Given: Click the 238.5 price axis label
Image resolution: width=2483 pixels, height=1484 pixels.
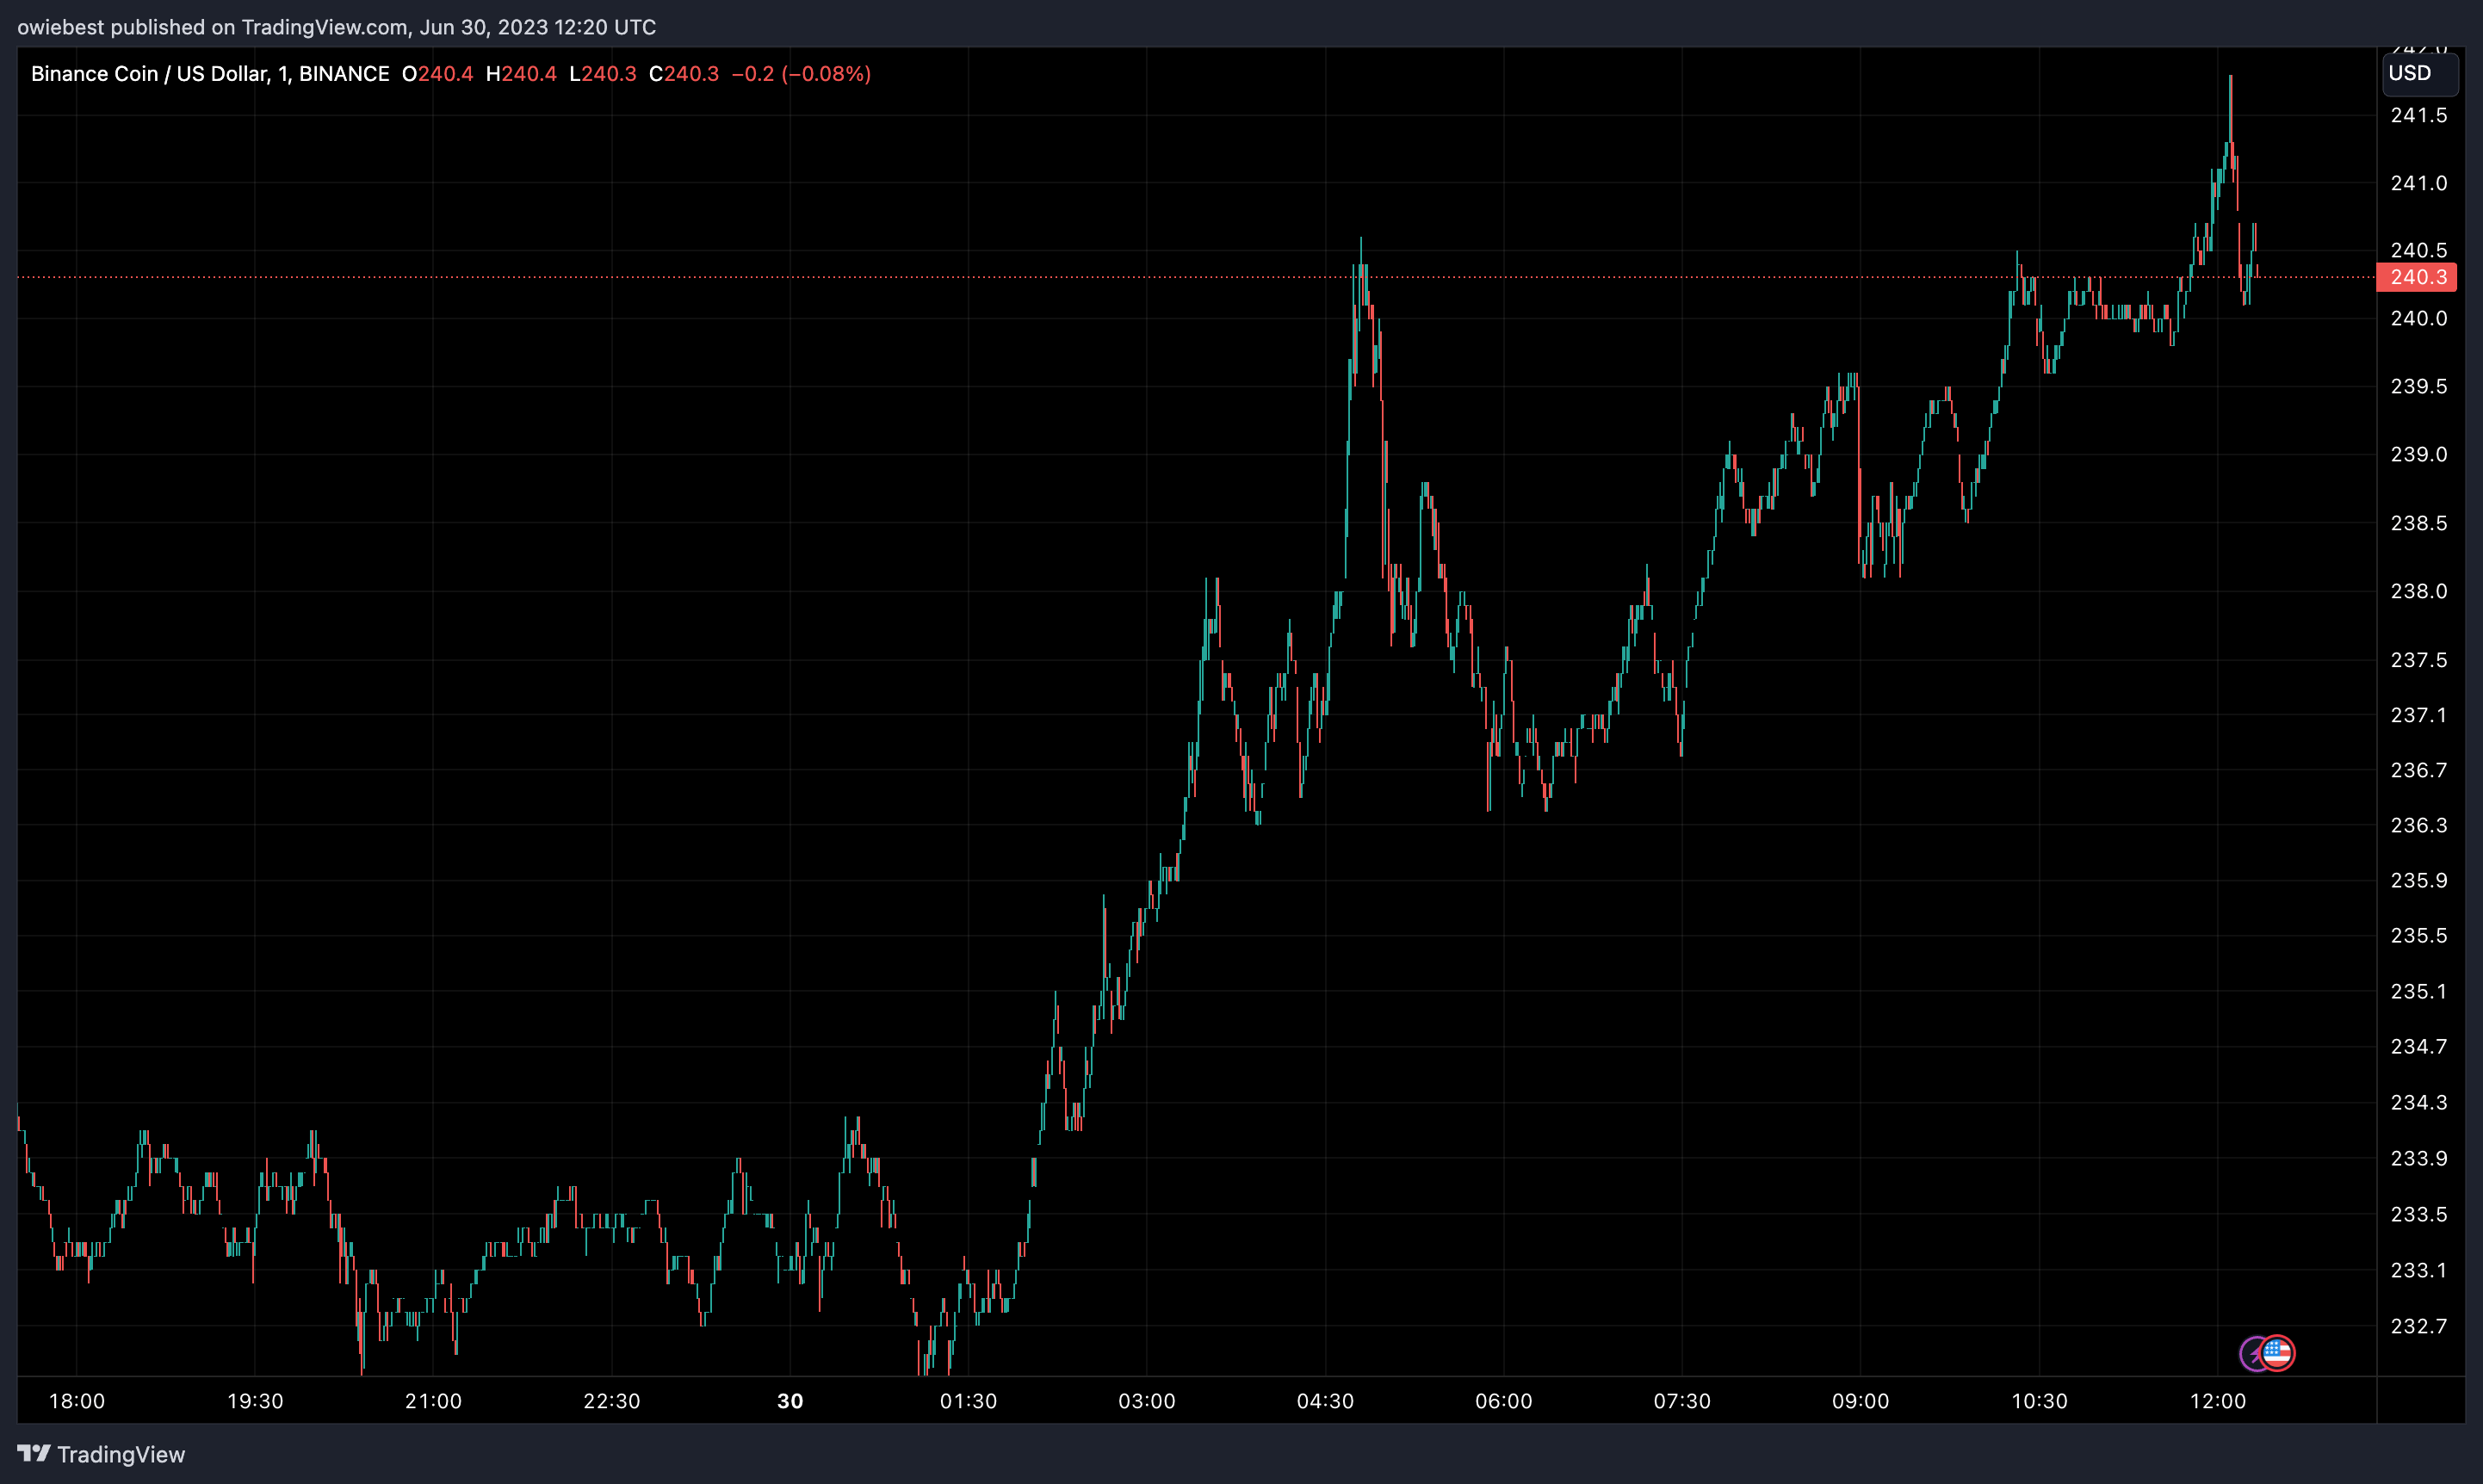Looking at the screenshot, I should (2419, 523).
